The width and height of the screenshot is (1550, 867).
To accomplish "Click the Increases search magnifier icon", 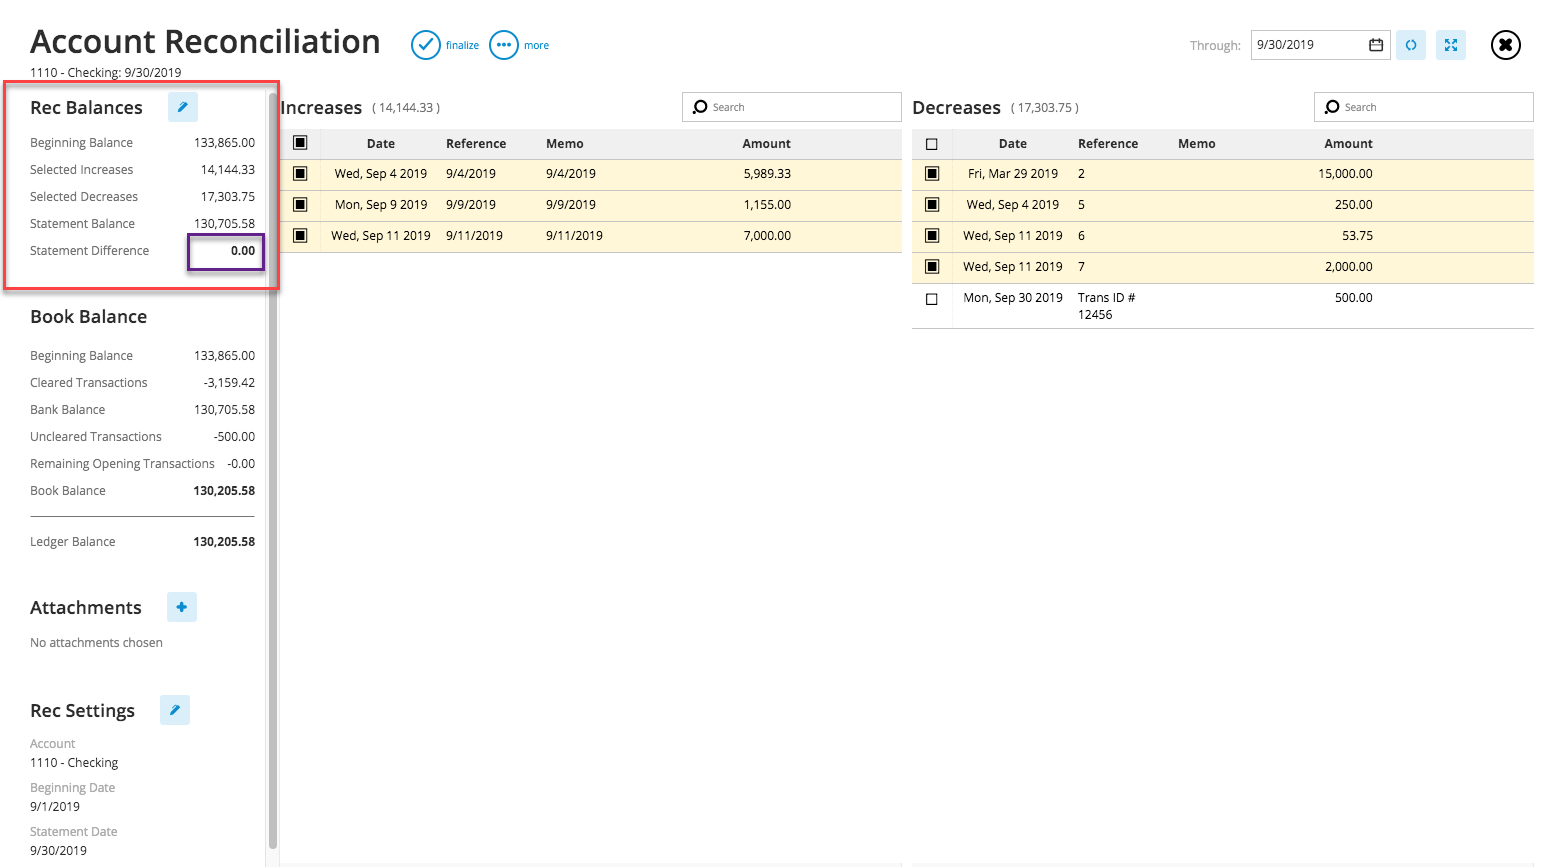I will 700,107.
